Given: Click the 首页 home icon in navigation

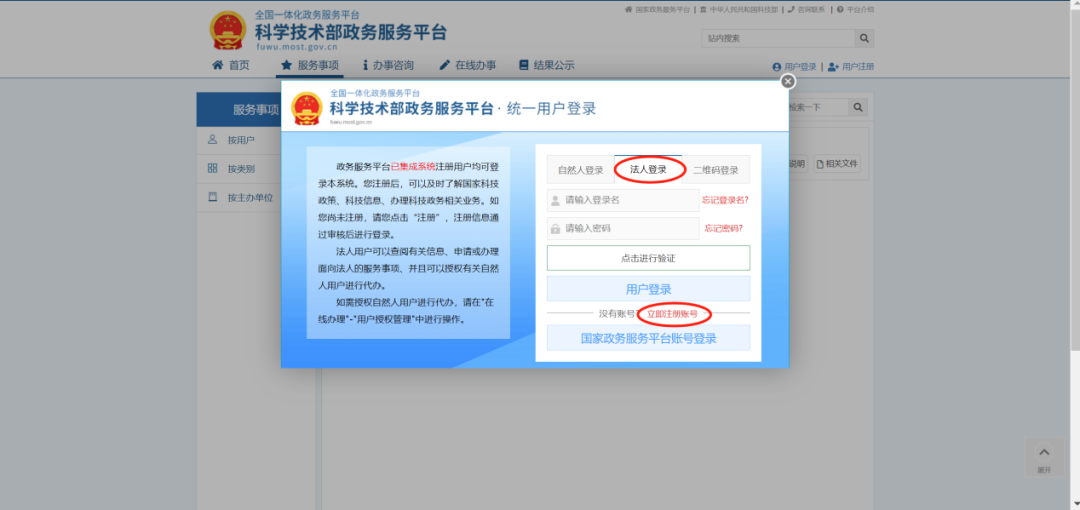Looking at the screenshot, I should click(218, 65).
